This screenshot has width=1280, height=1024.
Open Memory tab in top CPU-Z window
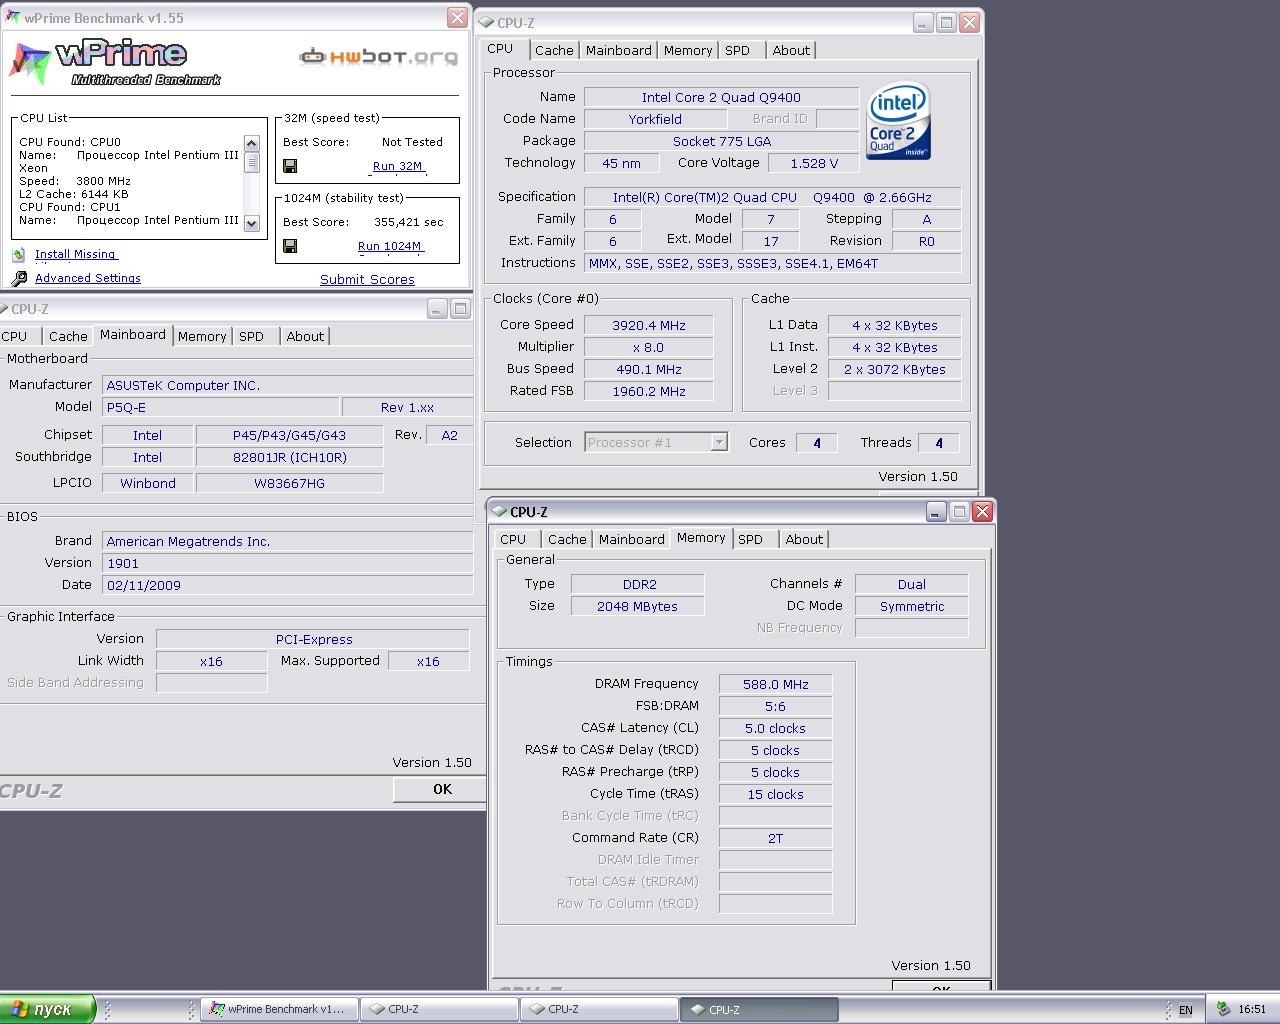(x=688, y=50)
